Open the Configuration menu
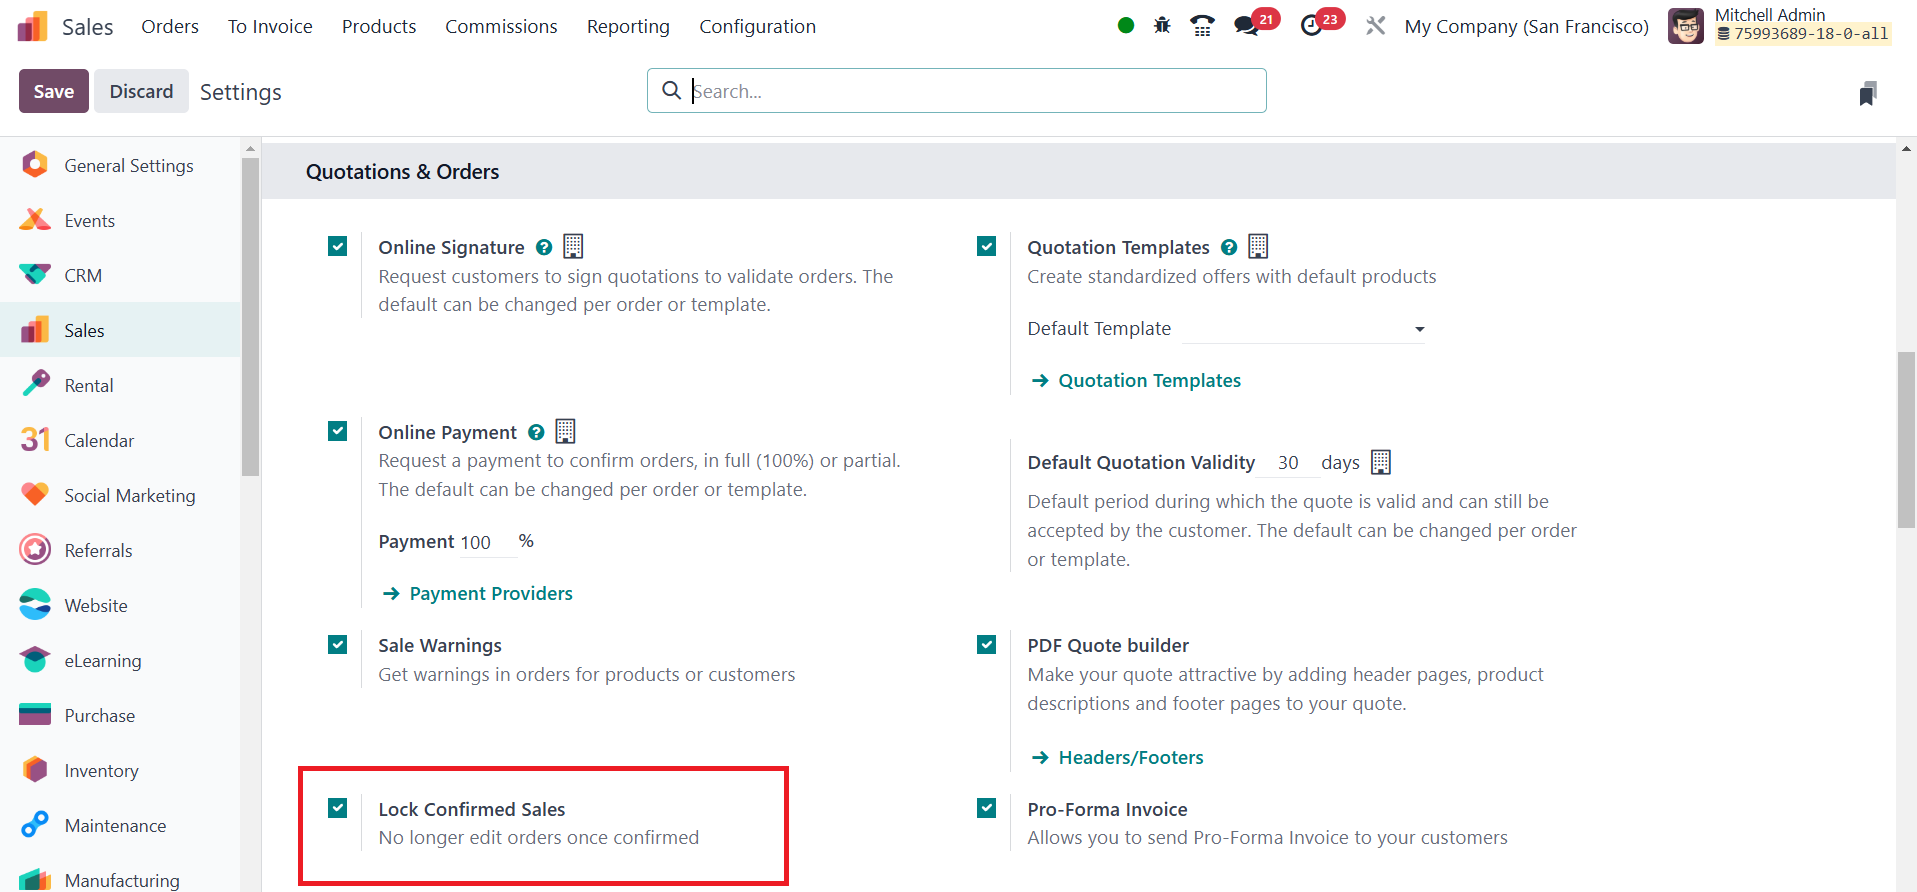 point(757,26)
